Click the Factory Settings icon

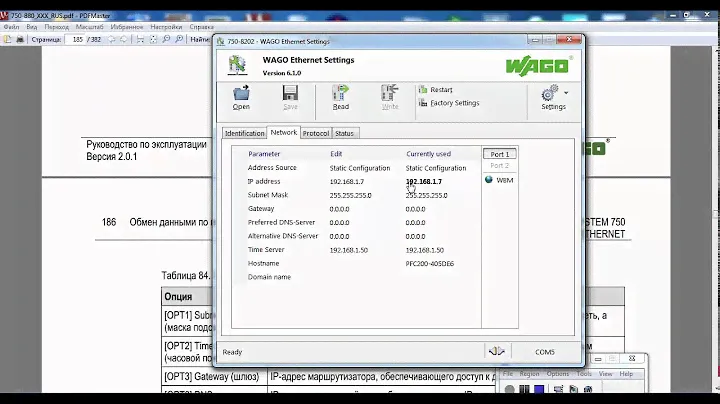tap(423, 103)
